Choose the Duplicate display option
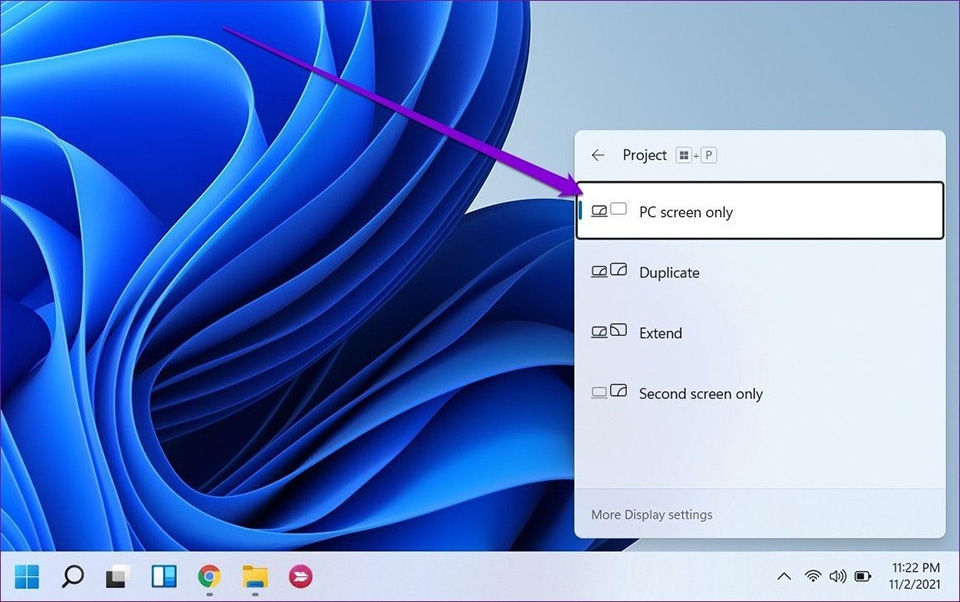Viewport: 960px width, 602px height. coord(759,272)
